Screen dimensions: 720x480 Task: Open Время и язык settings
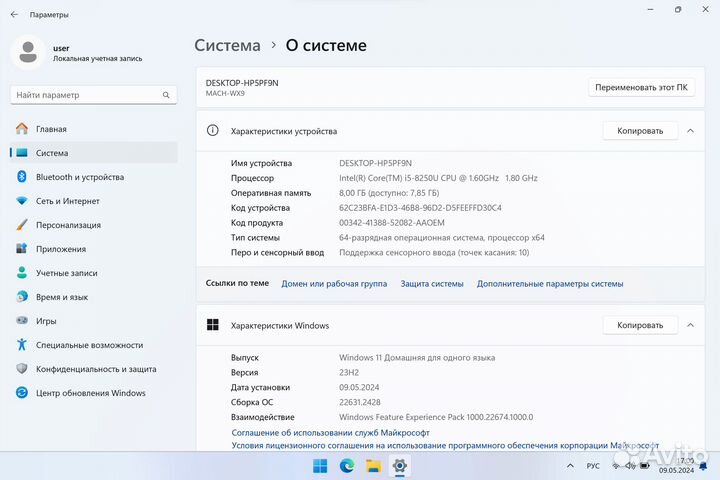tap(93, 297)
